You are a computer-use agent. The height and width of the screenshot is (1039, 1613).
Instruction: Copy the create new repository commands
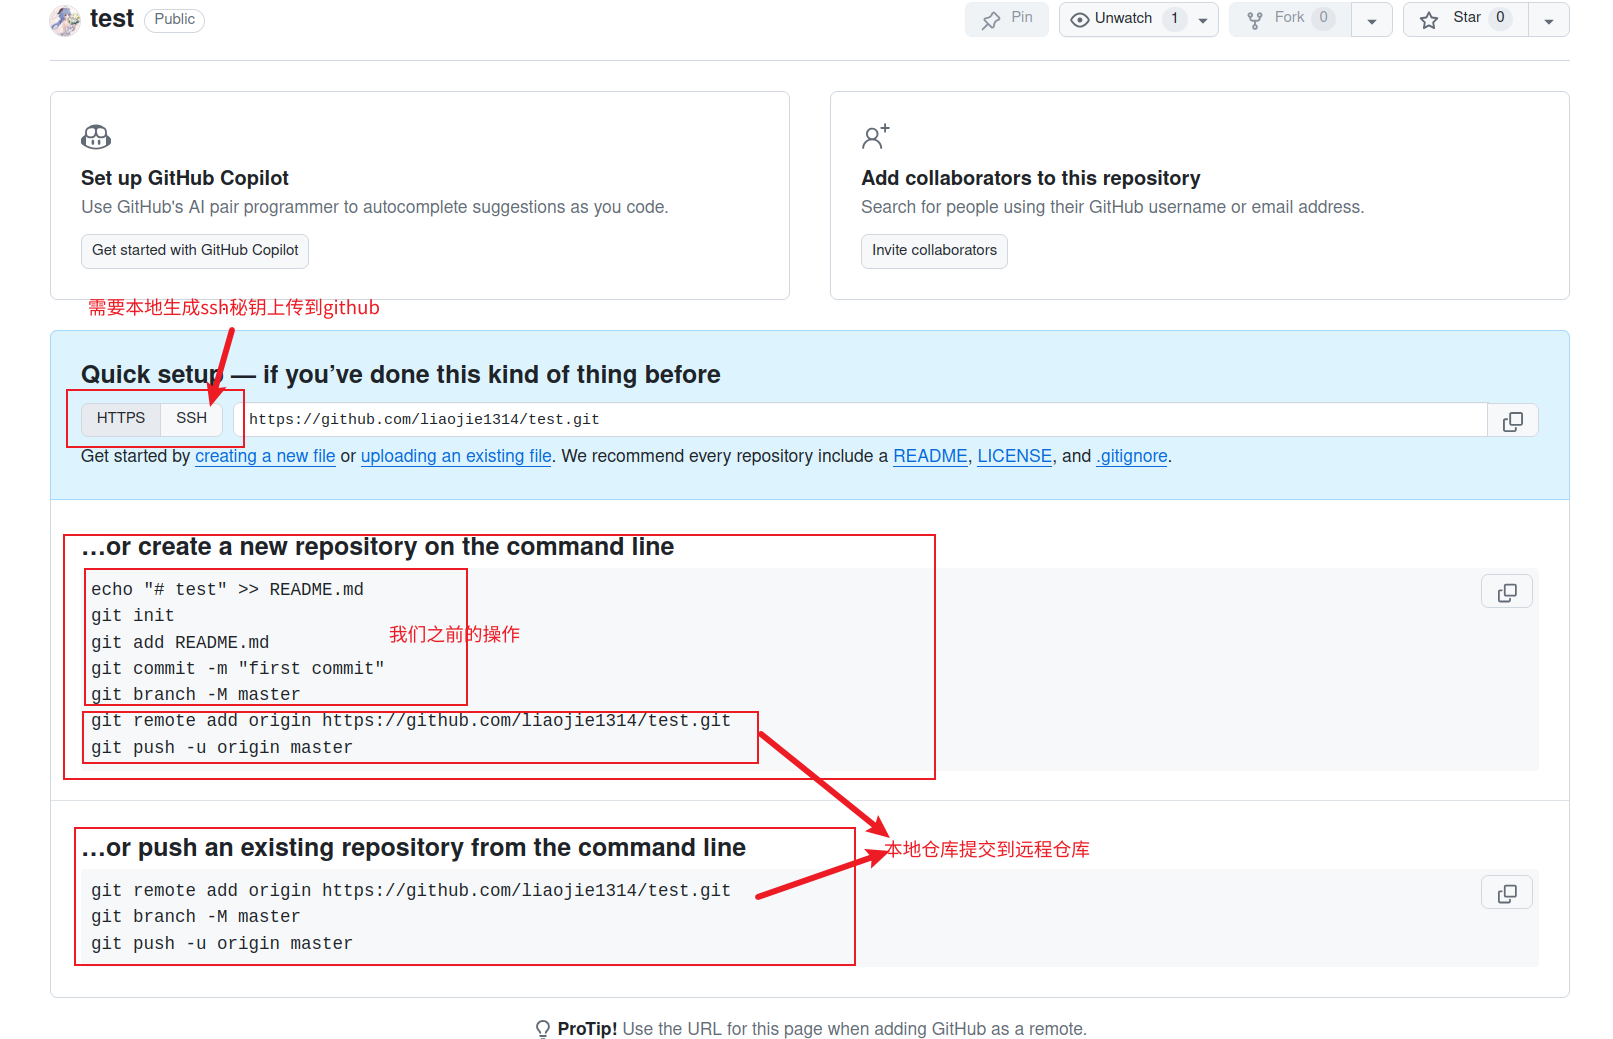pyautogui.click(x=1507, y=592)
